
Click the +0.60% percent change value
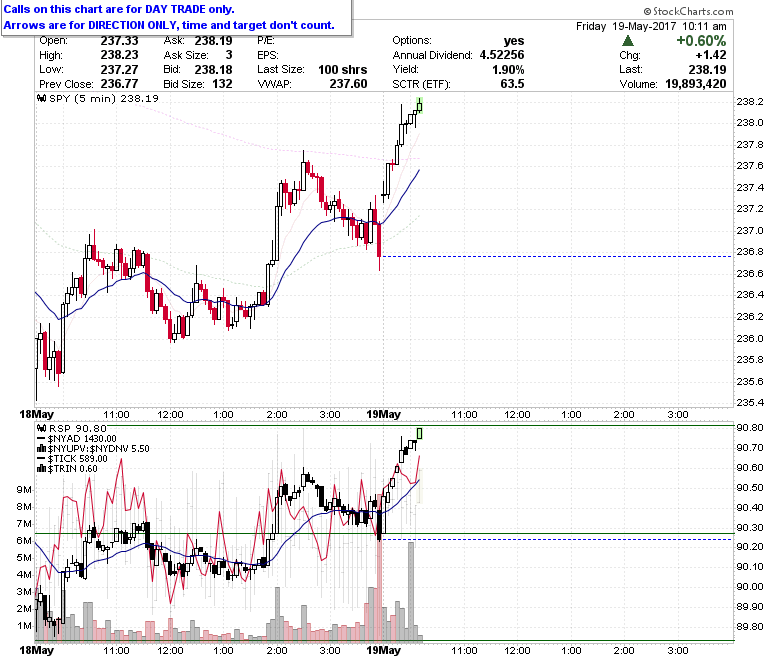click(x=701, y=41)
